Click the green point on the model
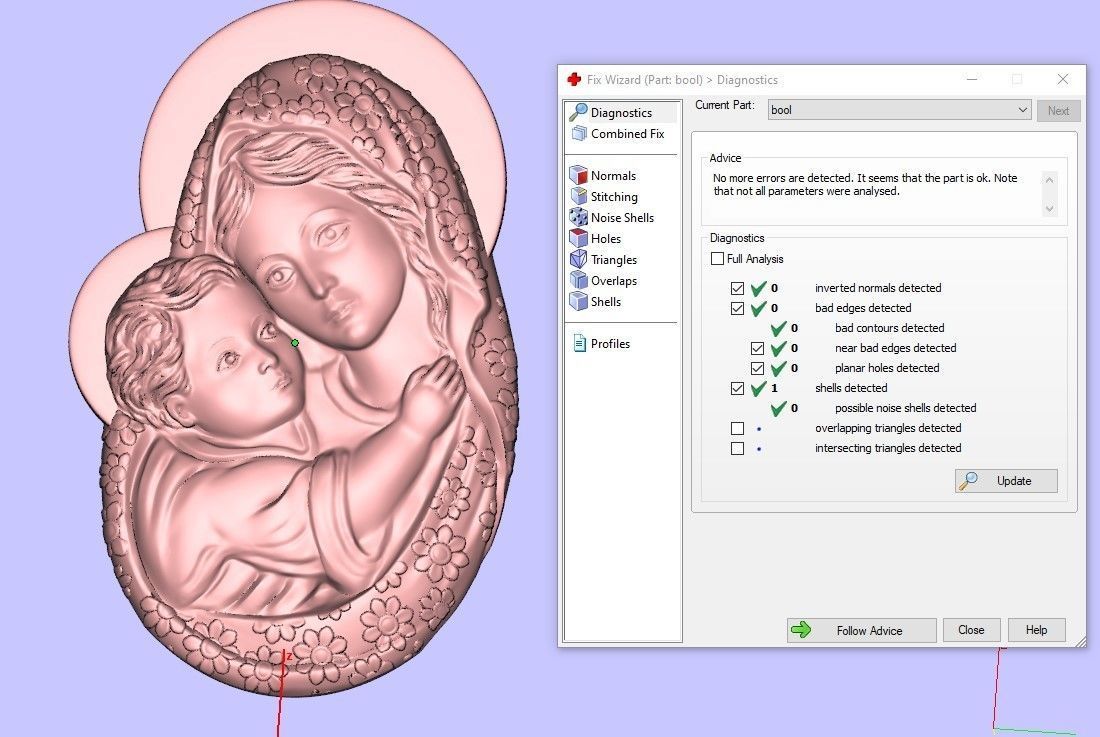The height and width of the screenshot is (737, 1100). tap(295, 343)
